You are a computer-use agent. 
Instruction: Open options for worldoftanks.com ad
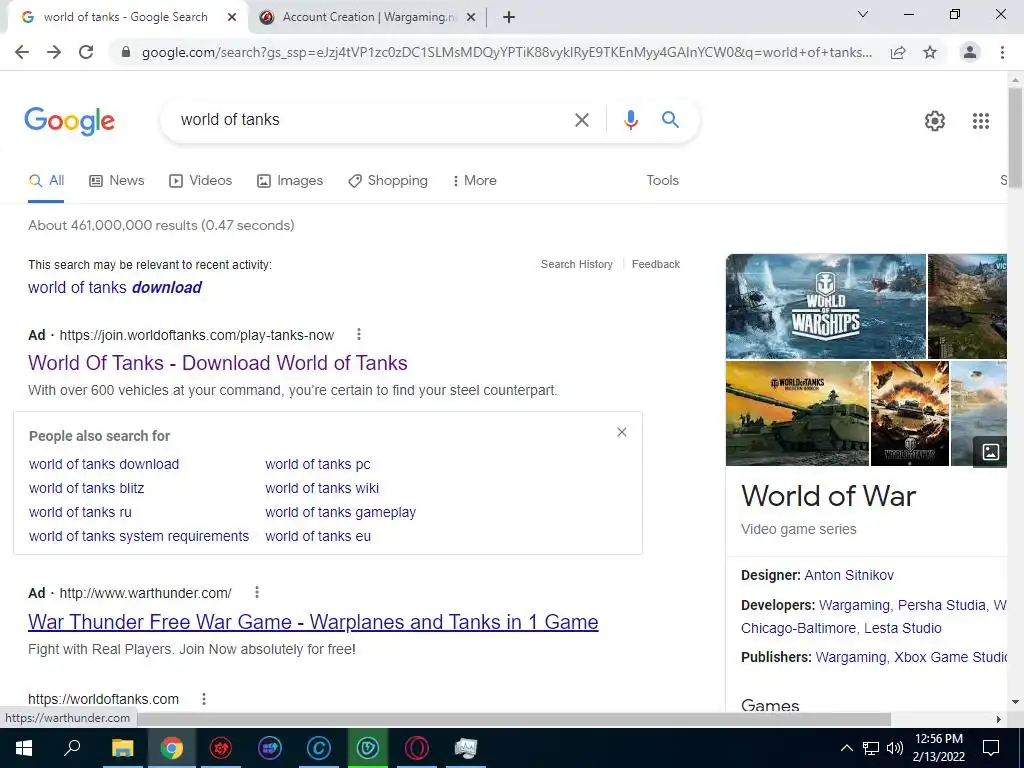pos(359,335)
